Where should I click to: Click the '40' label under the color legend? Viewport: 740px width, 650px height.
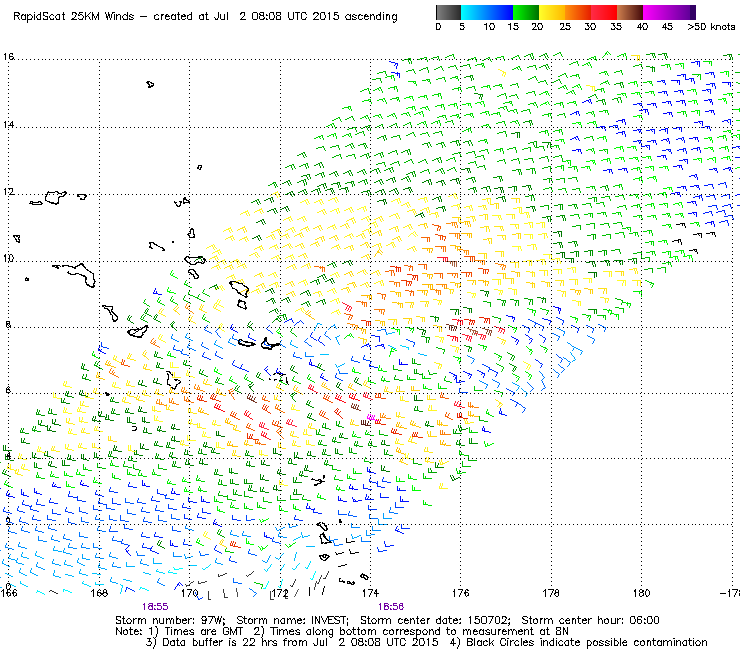[x=642, y=27]
